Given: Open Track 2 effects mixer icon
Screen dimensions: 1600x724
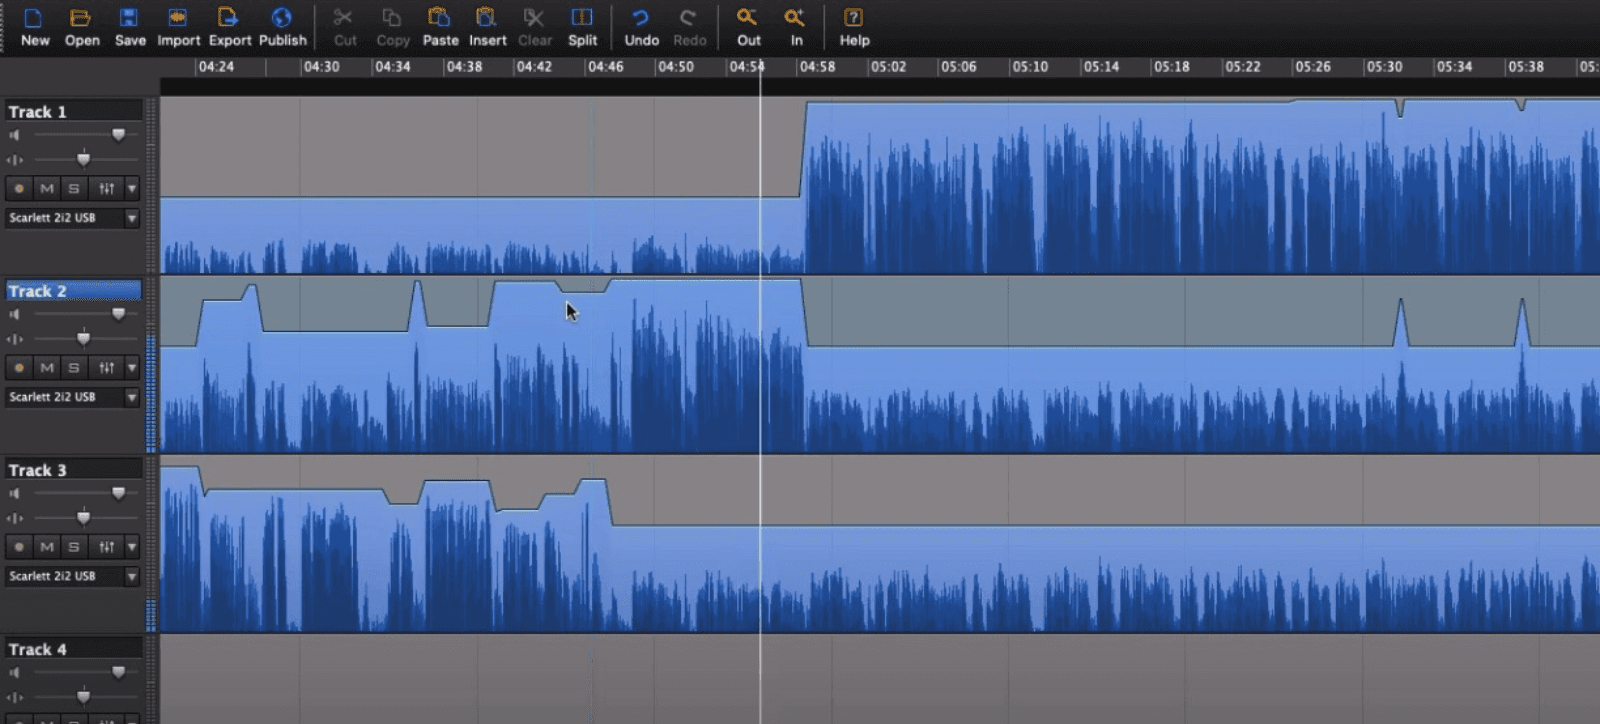Looking at the screenshot, I should click(106, 367).
